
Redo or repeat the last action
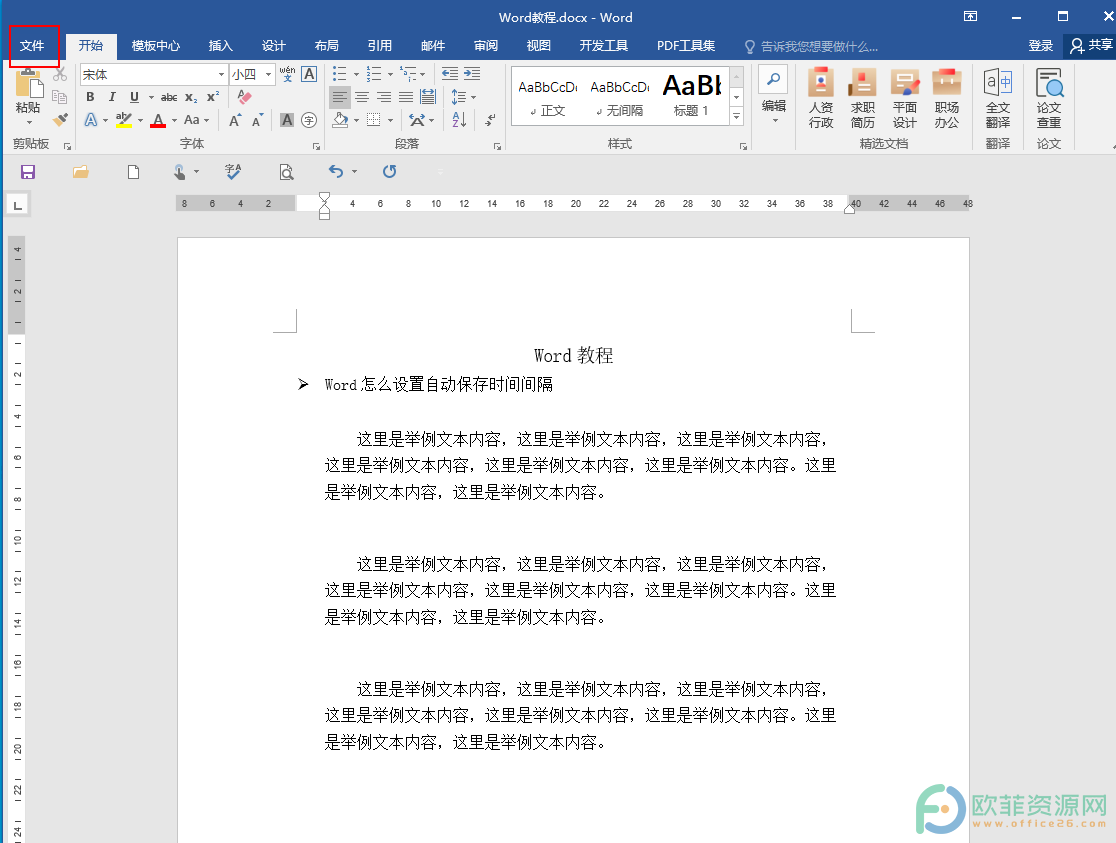point(389,172)
